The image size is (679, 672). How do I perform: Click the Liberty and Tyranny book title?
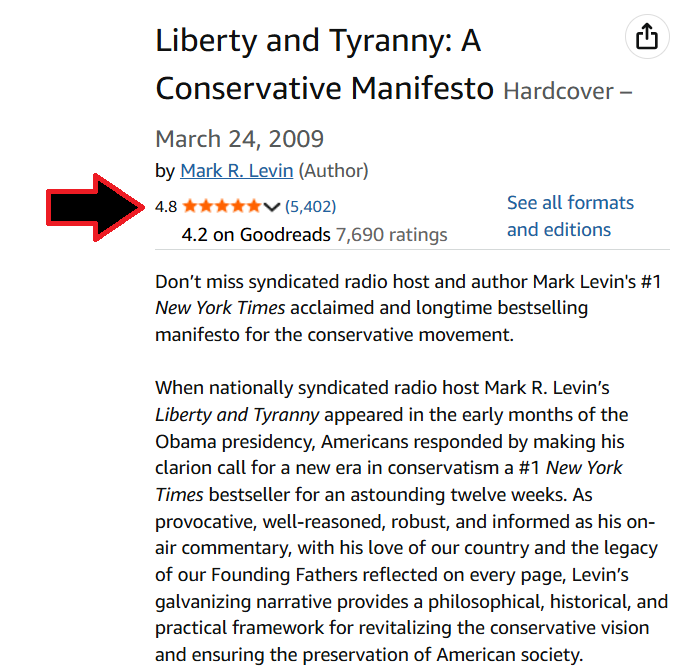(x=324, y=65)
